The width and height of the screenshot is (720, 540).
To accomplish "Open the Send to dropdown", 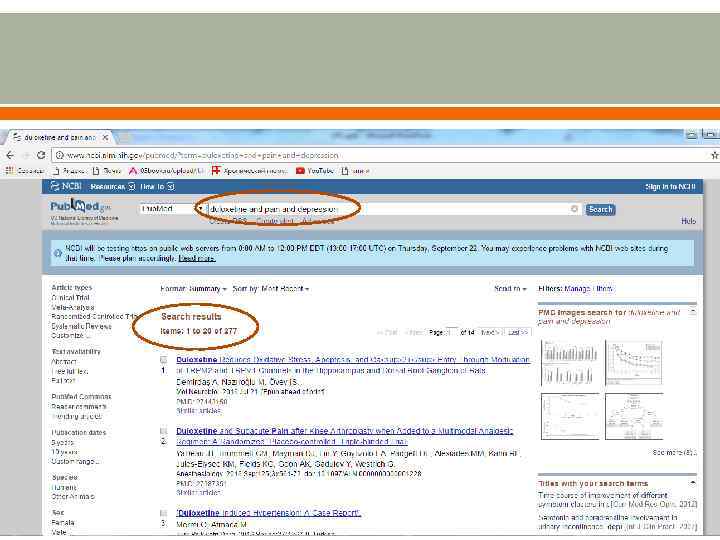I will [510, 289].
